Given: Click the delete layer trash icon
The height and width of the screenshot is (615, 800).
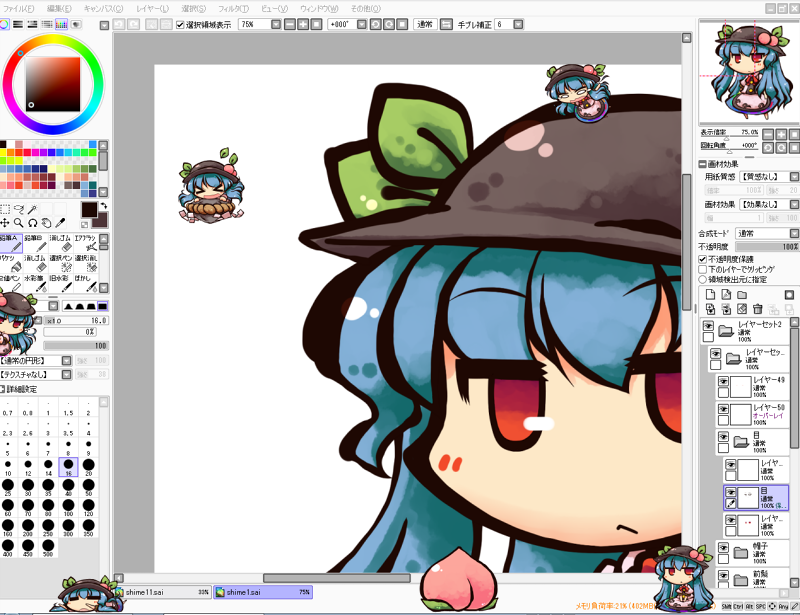Looking at the screenshot, I should tap(757, 309).
